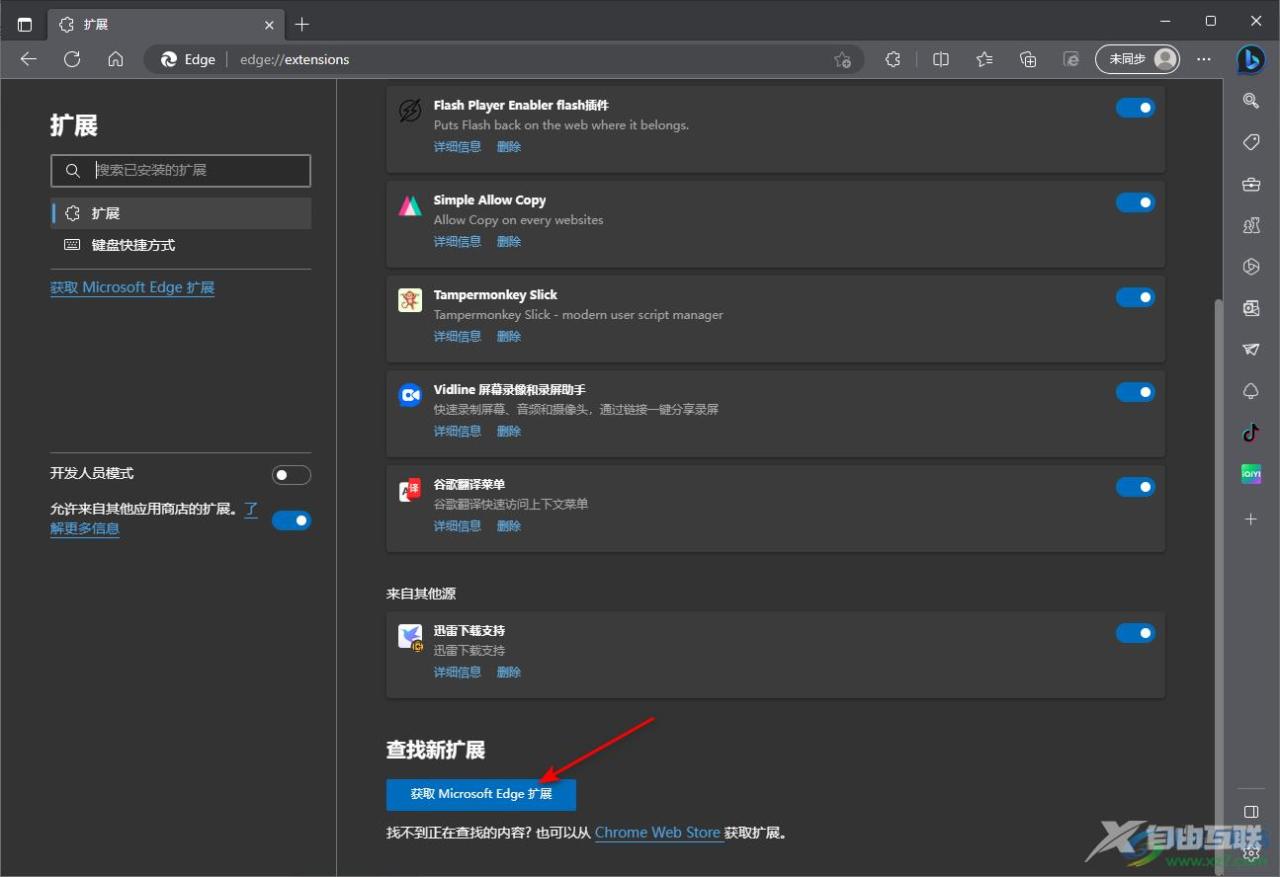1280x877 pixels.
Task: Click the Flash Player Enabler extension icon
Action: (x=410, y=111)
